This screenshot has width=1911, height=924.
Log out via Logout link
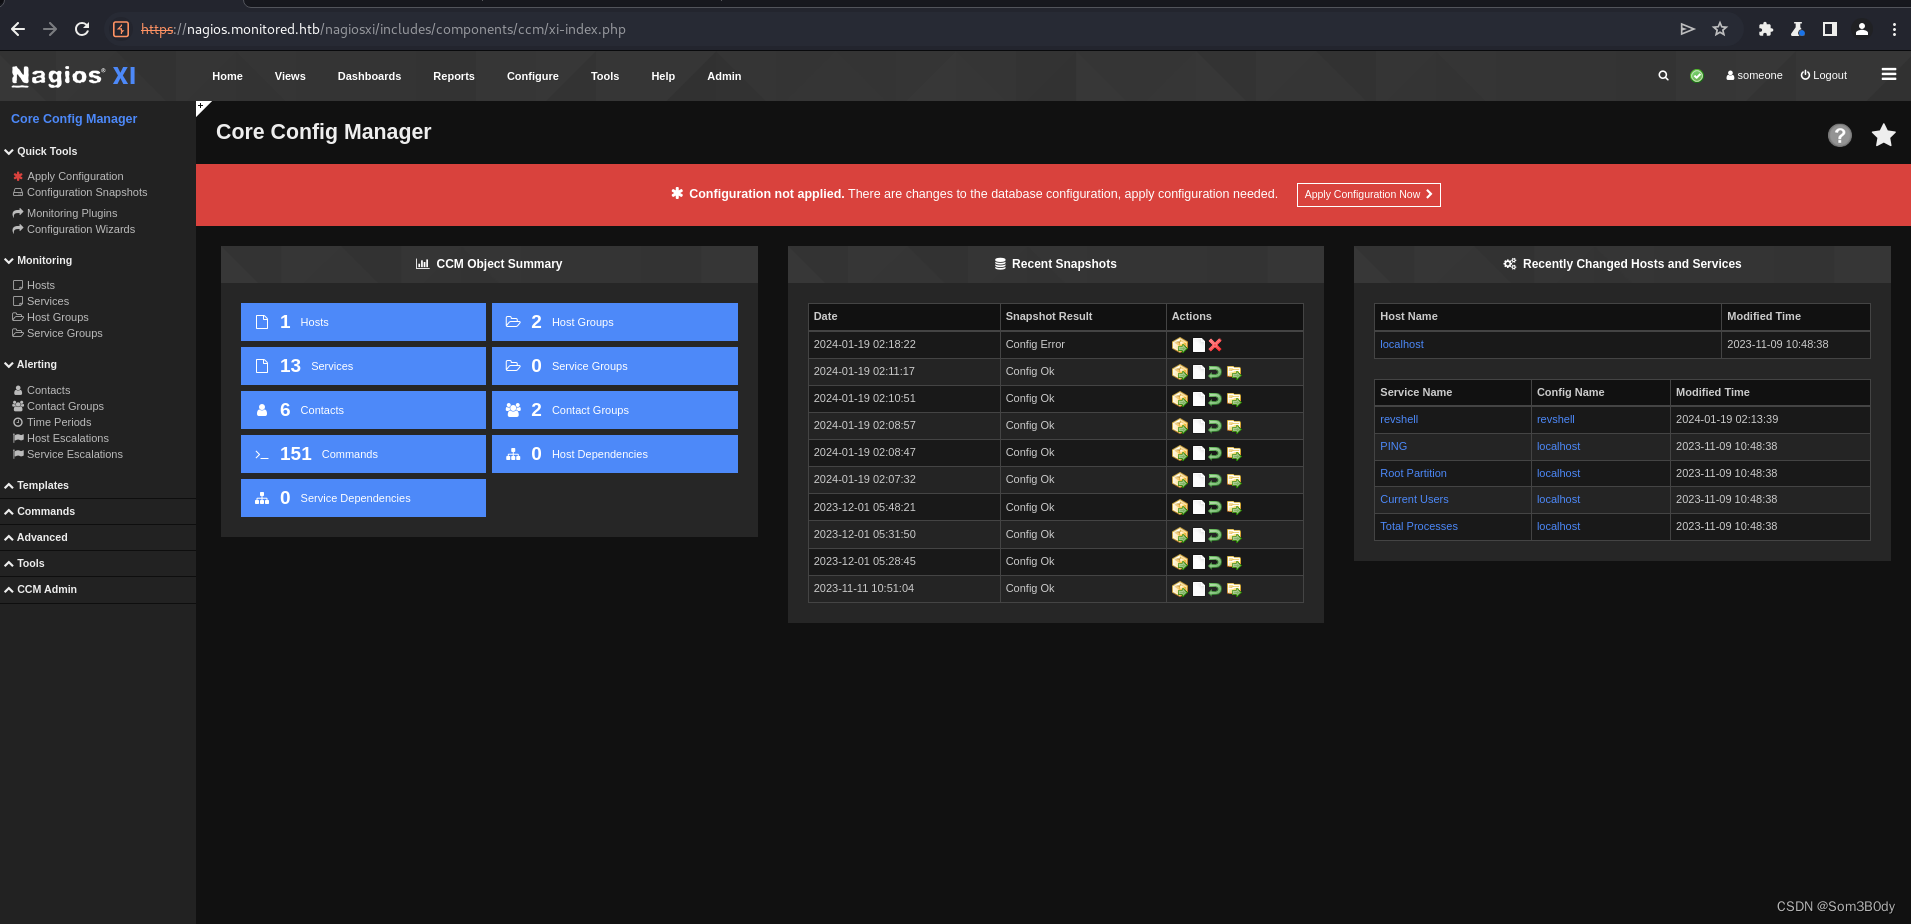point(1824,76)
